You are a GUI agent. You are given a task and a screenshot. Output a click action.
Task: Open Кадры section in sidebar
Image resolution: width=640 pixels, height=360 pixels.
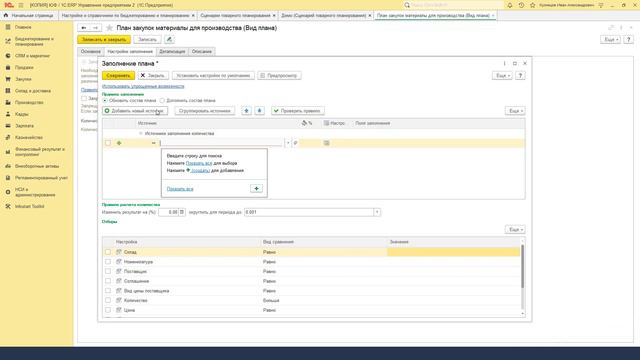tap(22, 114)
